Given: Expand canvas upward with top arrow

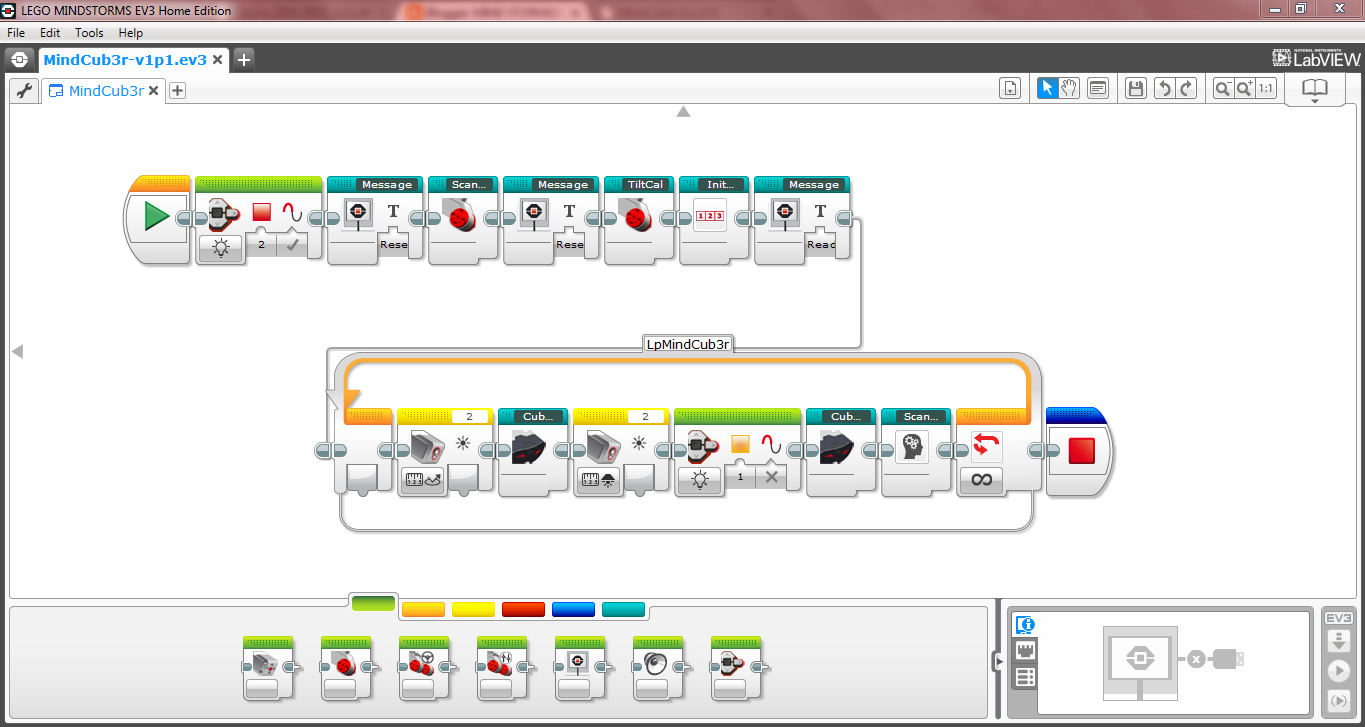Looking at the screenshot, I should click(x=683, y=112).
